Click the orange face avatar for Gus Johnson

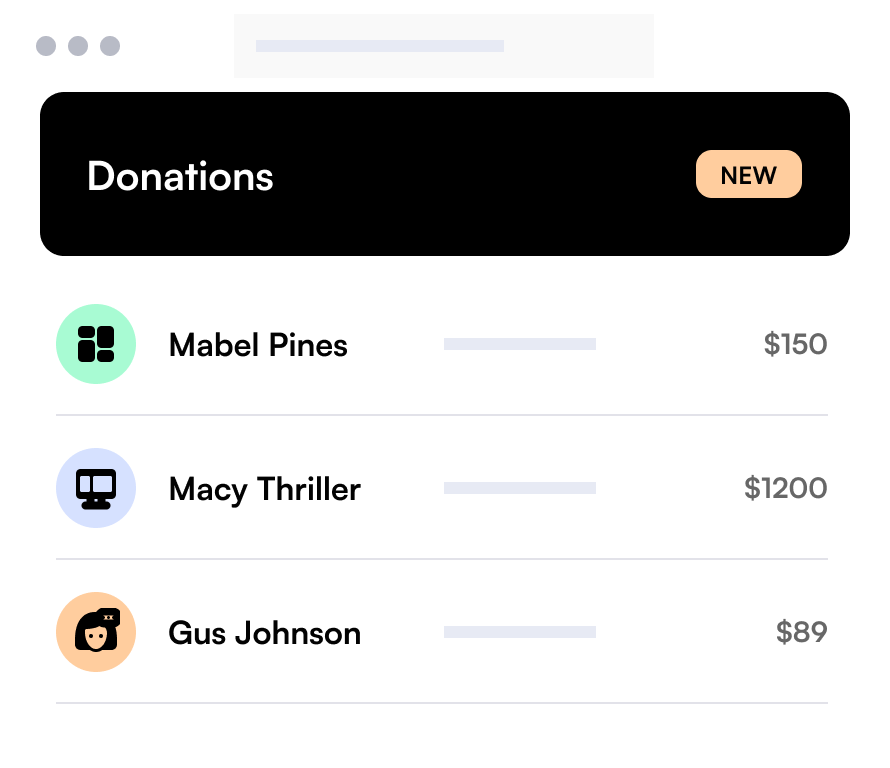coord(96,632)
